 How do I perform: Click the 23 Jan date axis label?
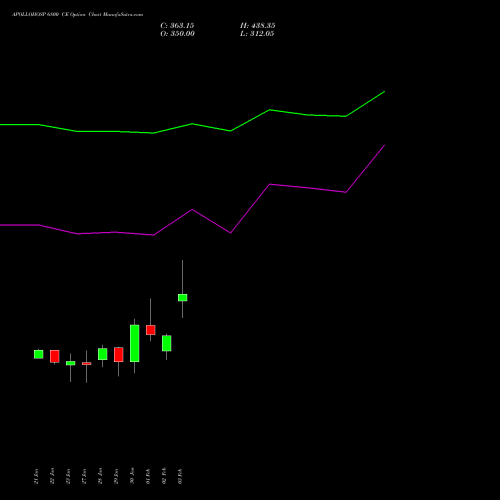[x=68, y=476]
